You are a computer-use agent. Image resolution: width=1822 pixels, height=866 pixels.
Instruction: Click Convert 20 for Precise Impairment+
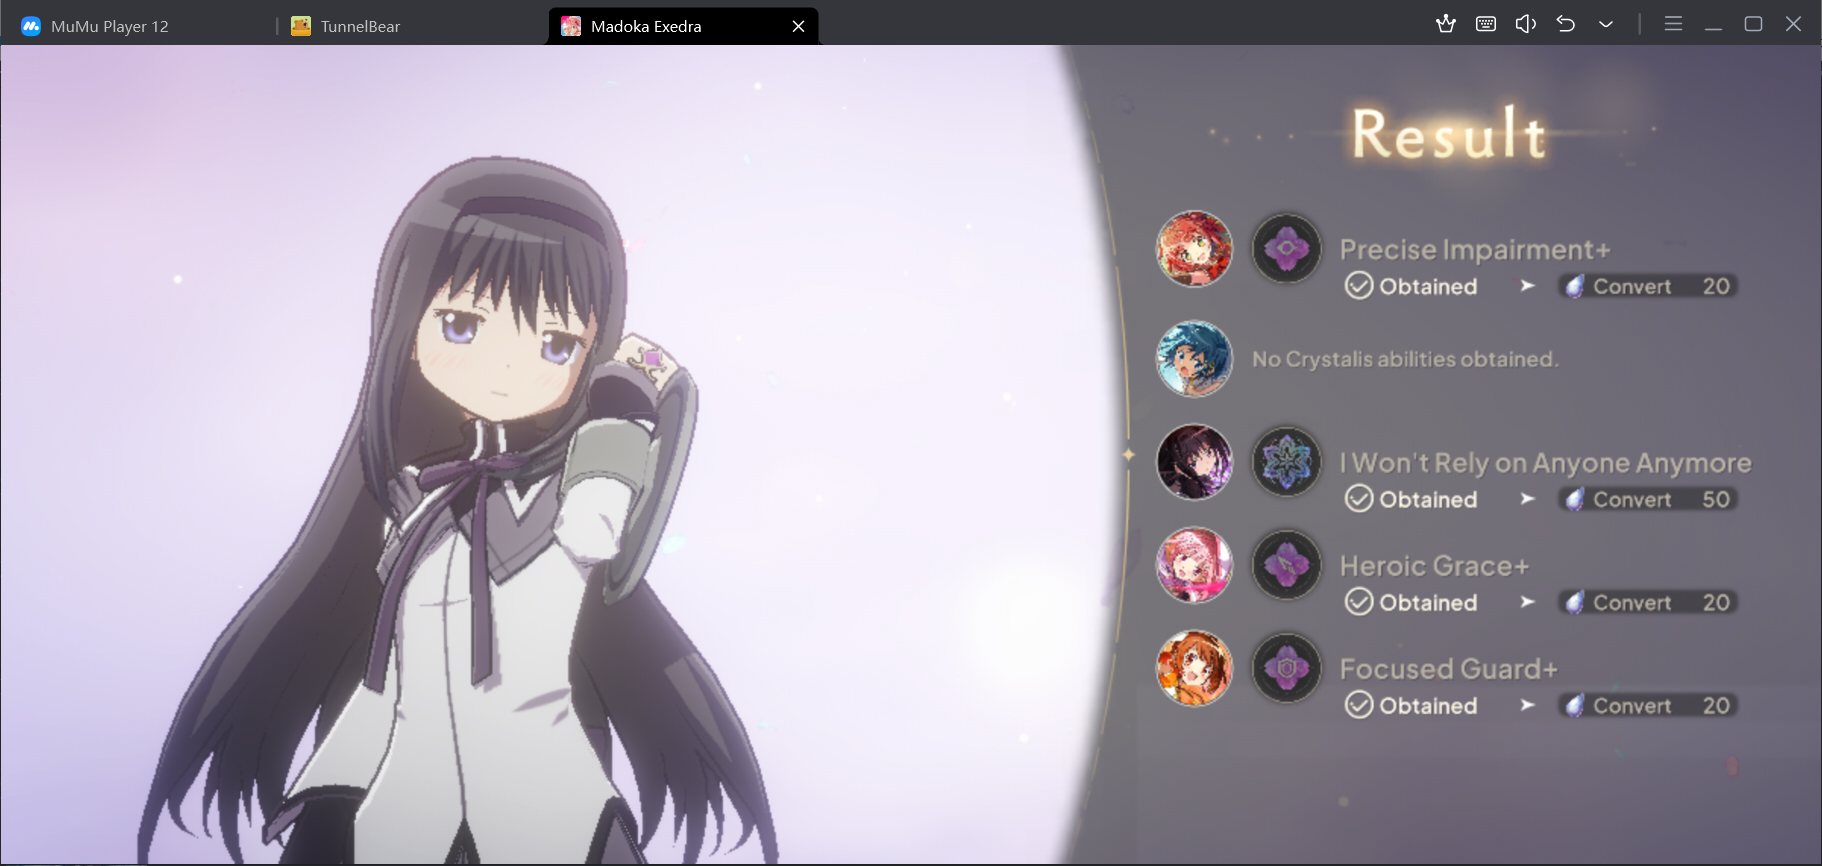point(1647,286)
